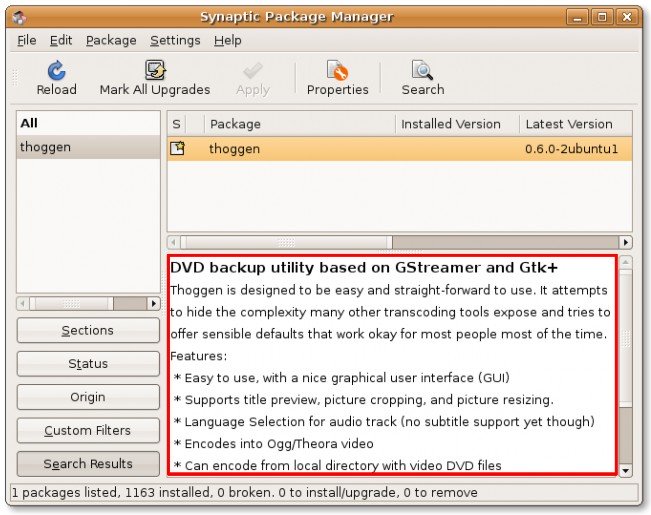Screen dimensions: 651x515
Task: Sort by the Package column header
Action: point(300,124)
